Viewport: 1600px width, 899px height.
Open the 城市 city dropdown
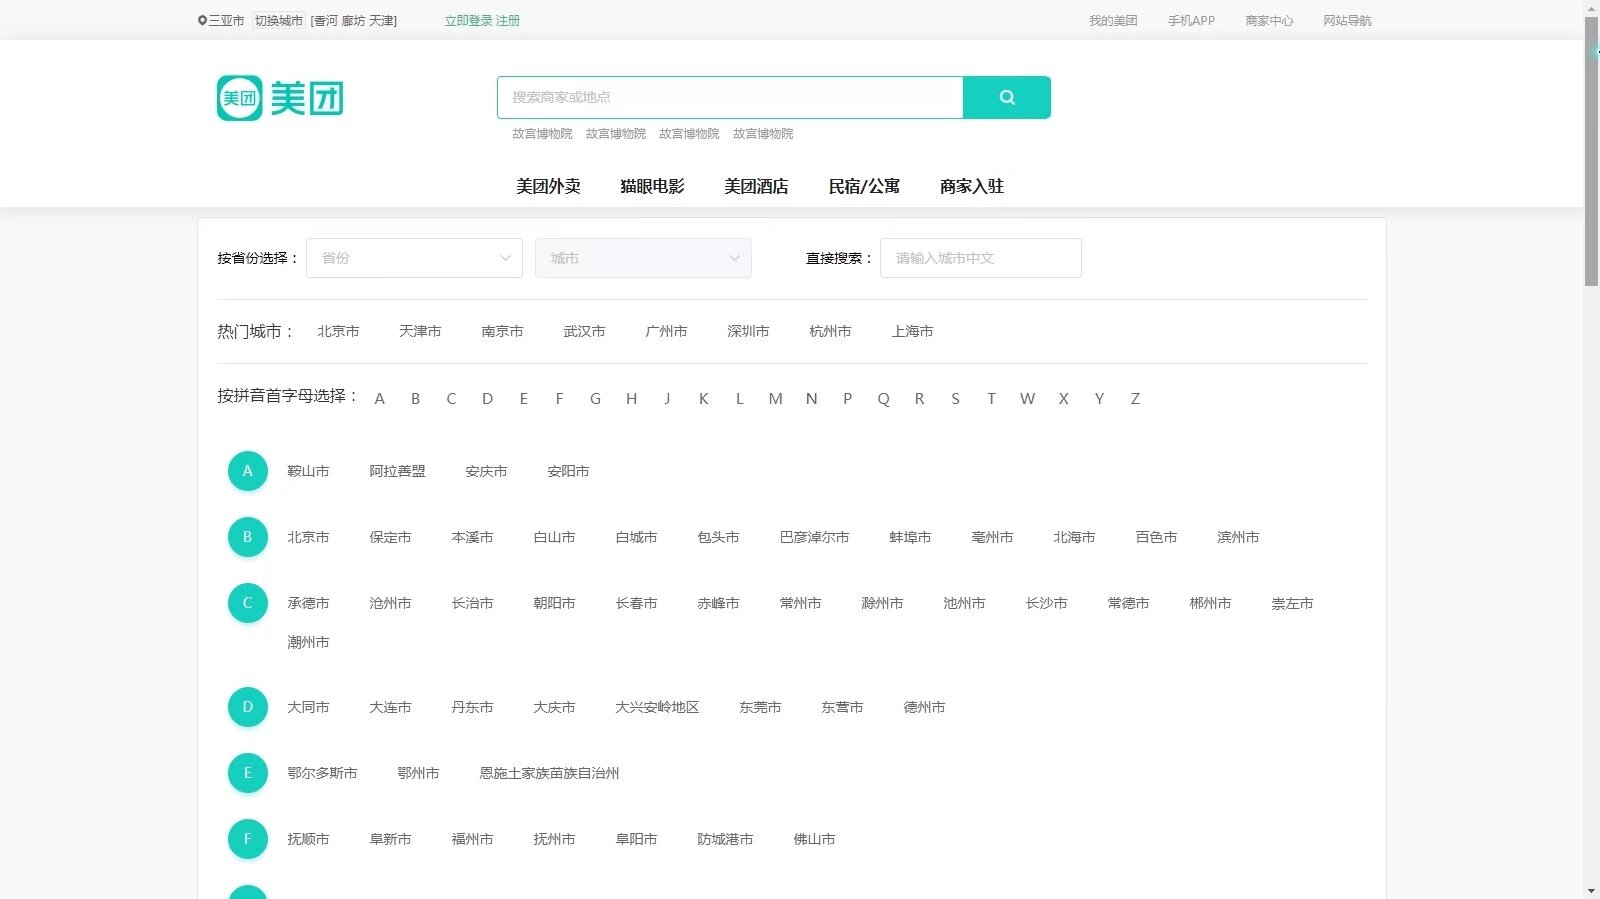[x=643, y=258]
